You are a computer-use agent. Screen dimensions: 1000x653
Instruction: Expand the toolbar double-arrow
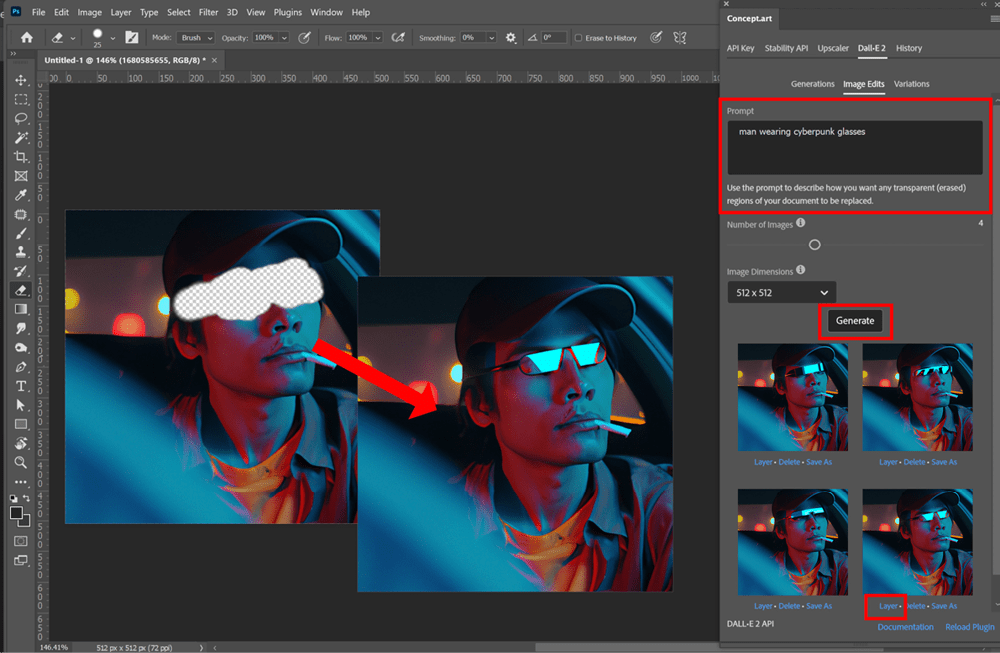[x=13, y=54]
